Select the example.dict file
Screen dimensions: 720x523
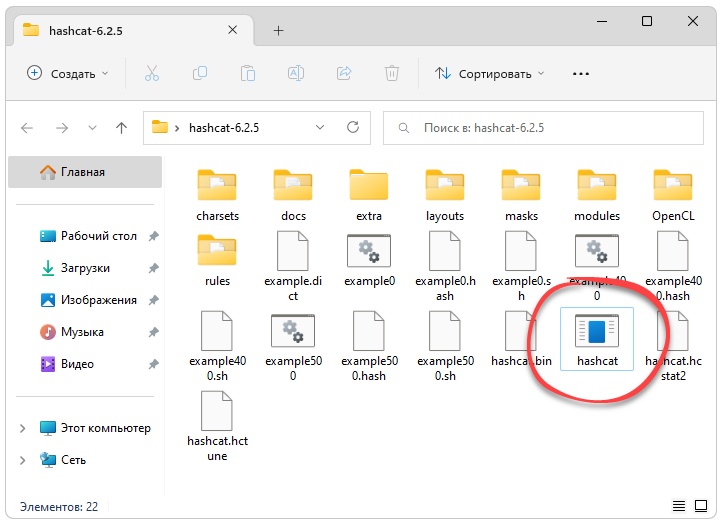pos(293,266)
